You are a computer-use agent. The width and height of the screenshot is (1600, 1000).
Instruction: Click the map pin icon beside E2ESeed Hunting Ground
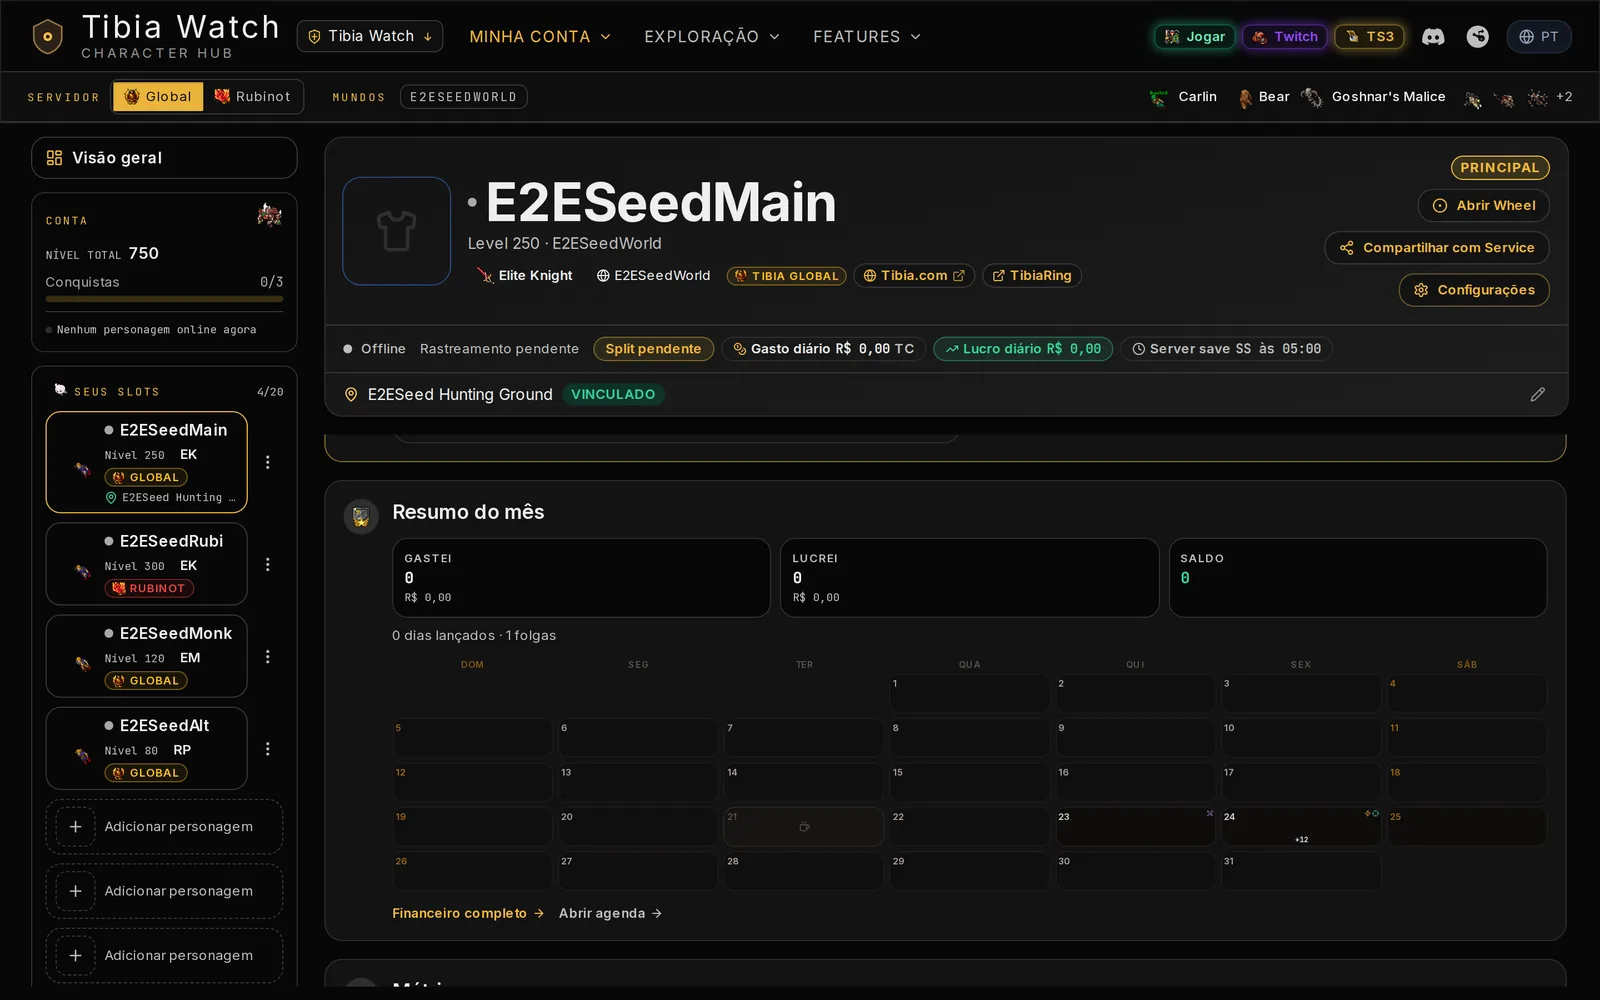pyautogui.click(x=351, y=395)
